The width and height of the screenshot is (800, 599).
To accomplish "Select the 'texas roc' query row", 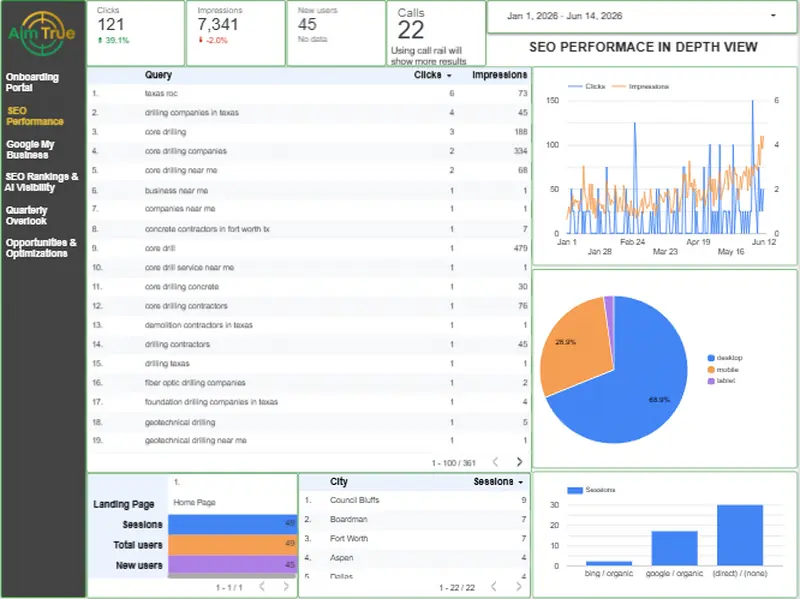I will point(309,93).
